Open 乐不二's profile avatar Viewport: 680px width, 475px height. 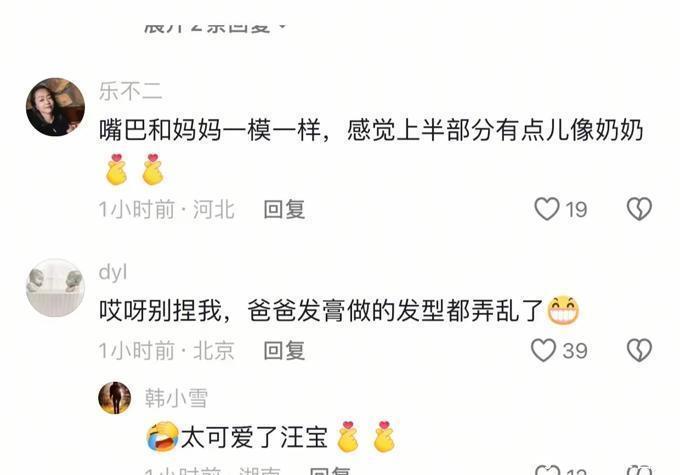tap(56, 107)
